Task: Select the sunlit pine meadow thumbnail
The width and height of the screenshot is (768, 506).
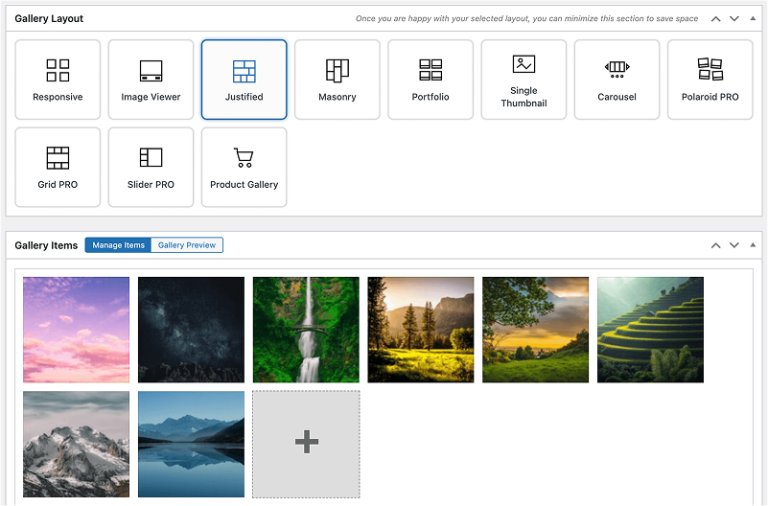Action: point(421,330)
